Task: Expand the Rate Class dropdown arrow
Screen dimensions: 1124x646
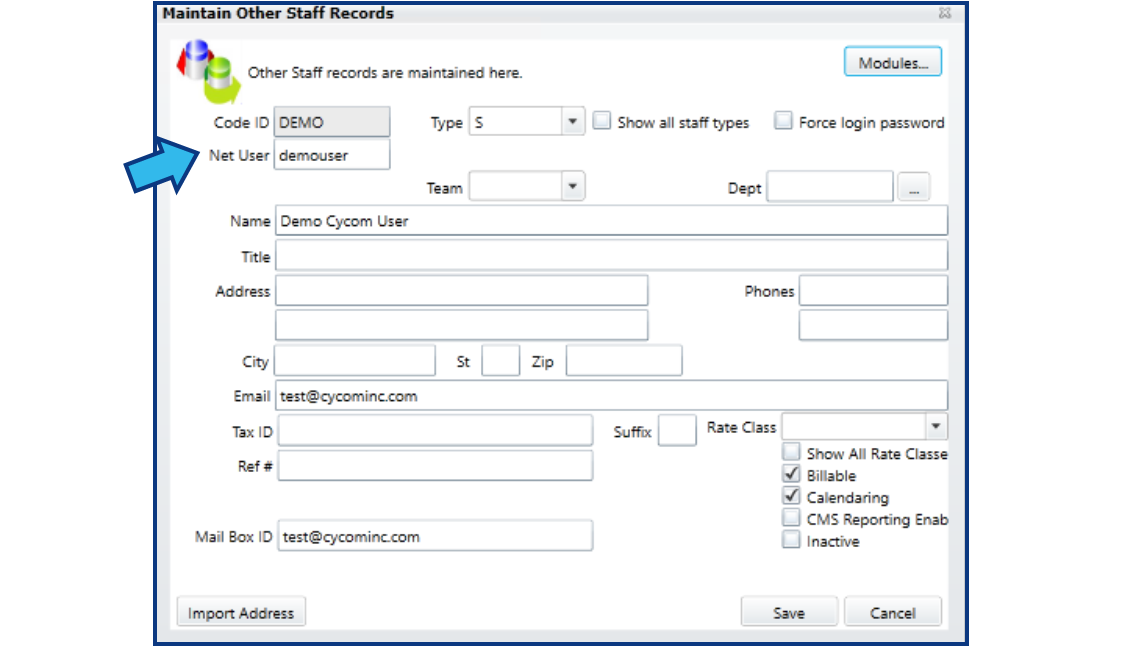Action: point(935,427)
